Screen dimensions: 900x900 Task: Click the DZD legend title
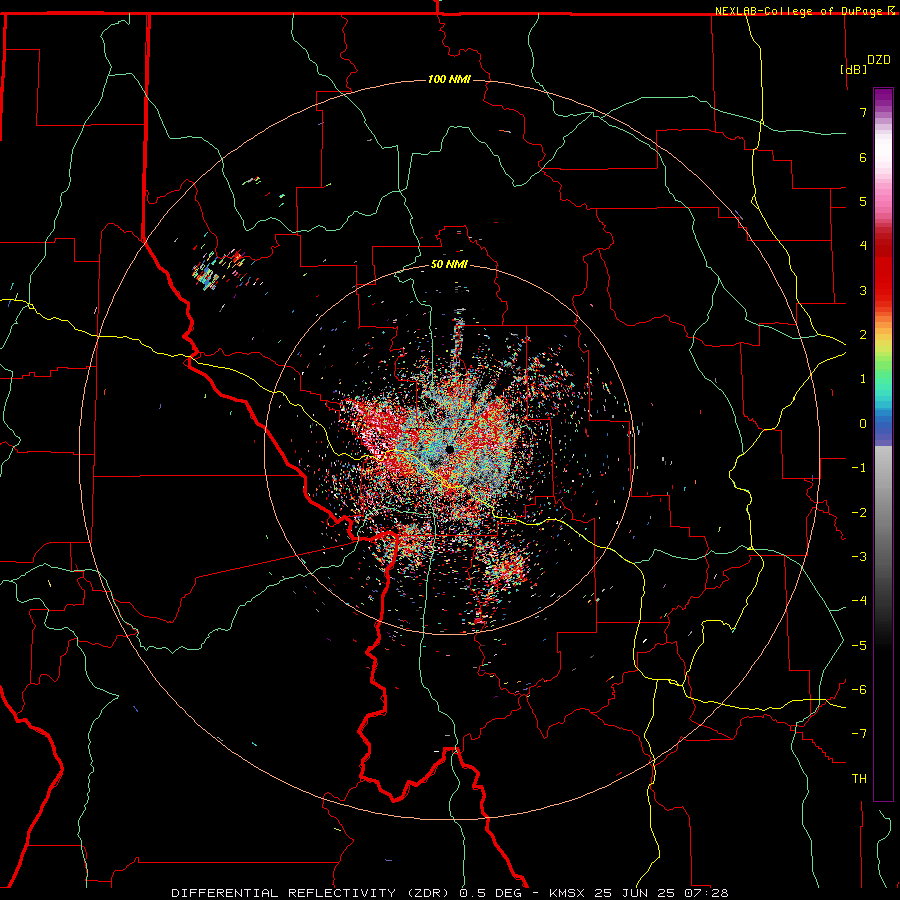879,60
